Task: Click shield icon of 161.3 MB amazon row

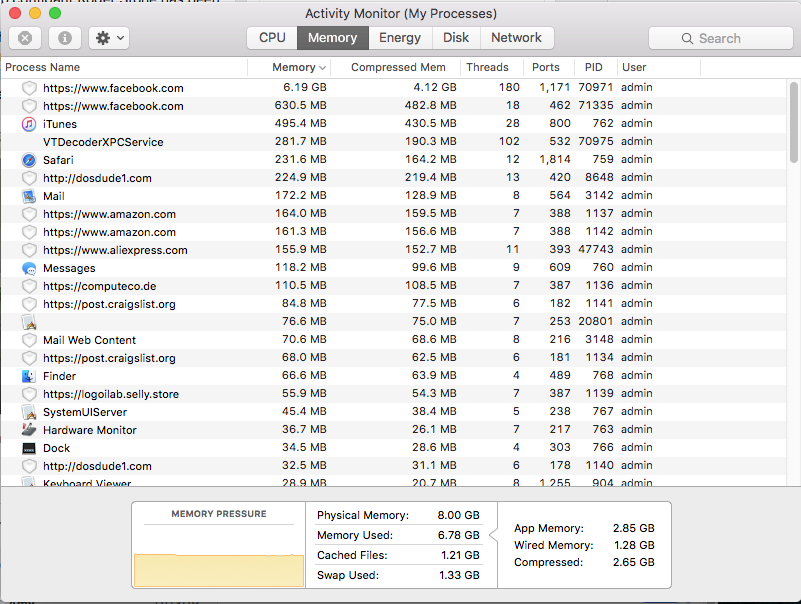Action: point(29,232)
